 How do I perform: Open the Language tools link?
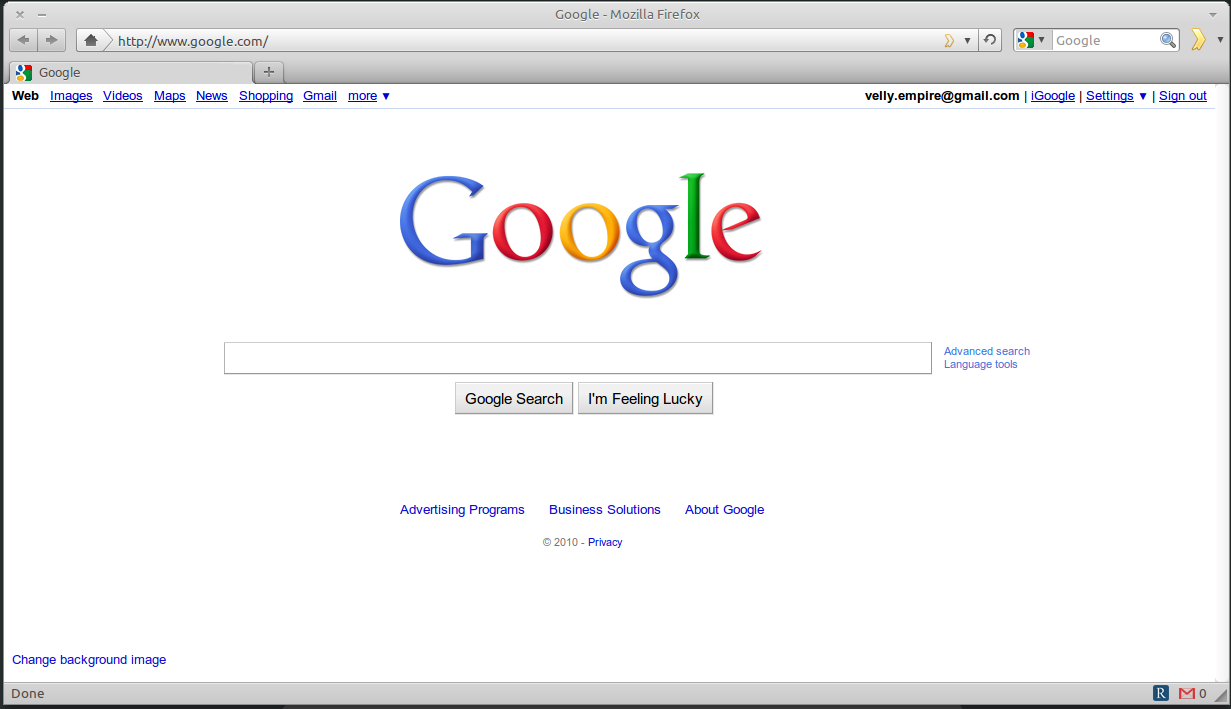click(x=981, y=364)
